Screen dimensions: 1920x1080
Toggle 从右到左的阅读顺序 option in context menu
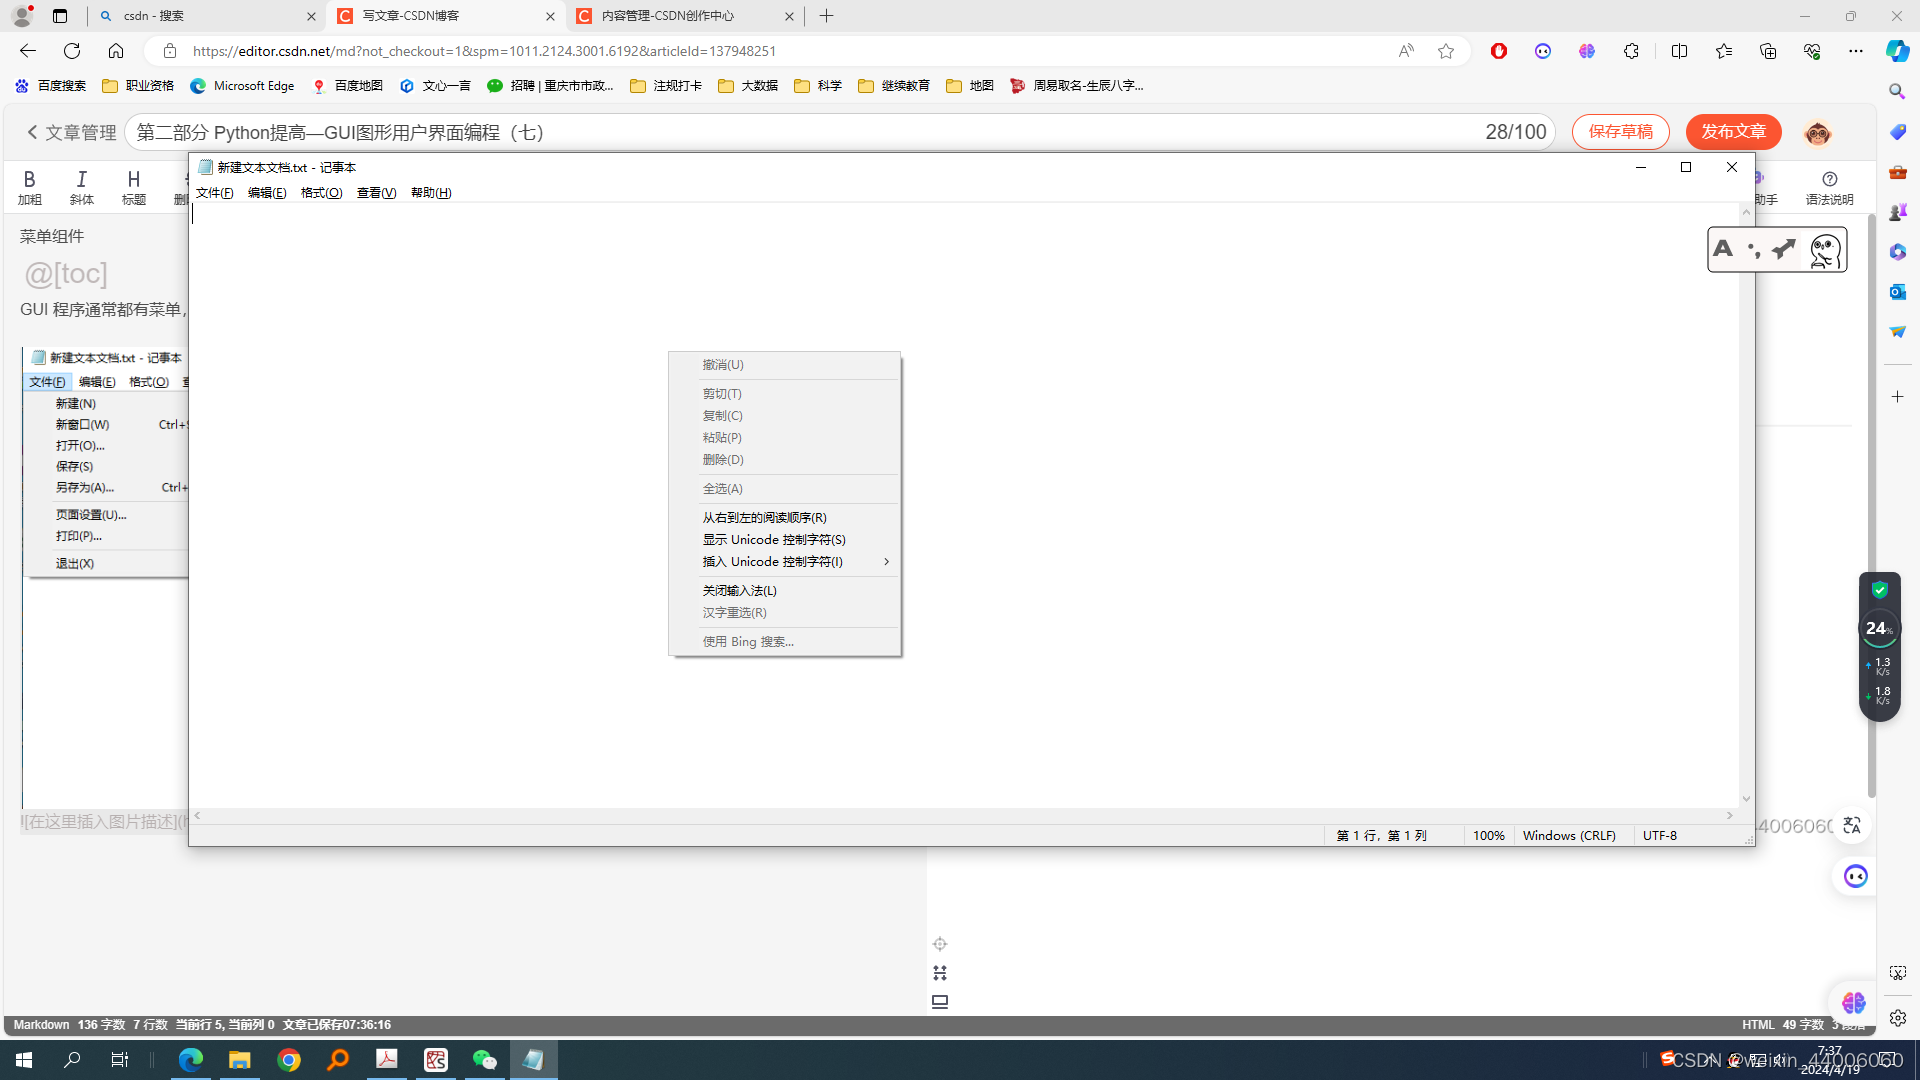click(x=764, y=518)
